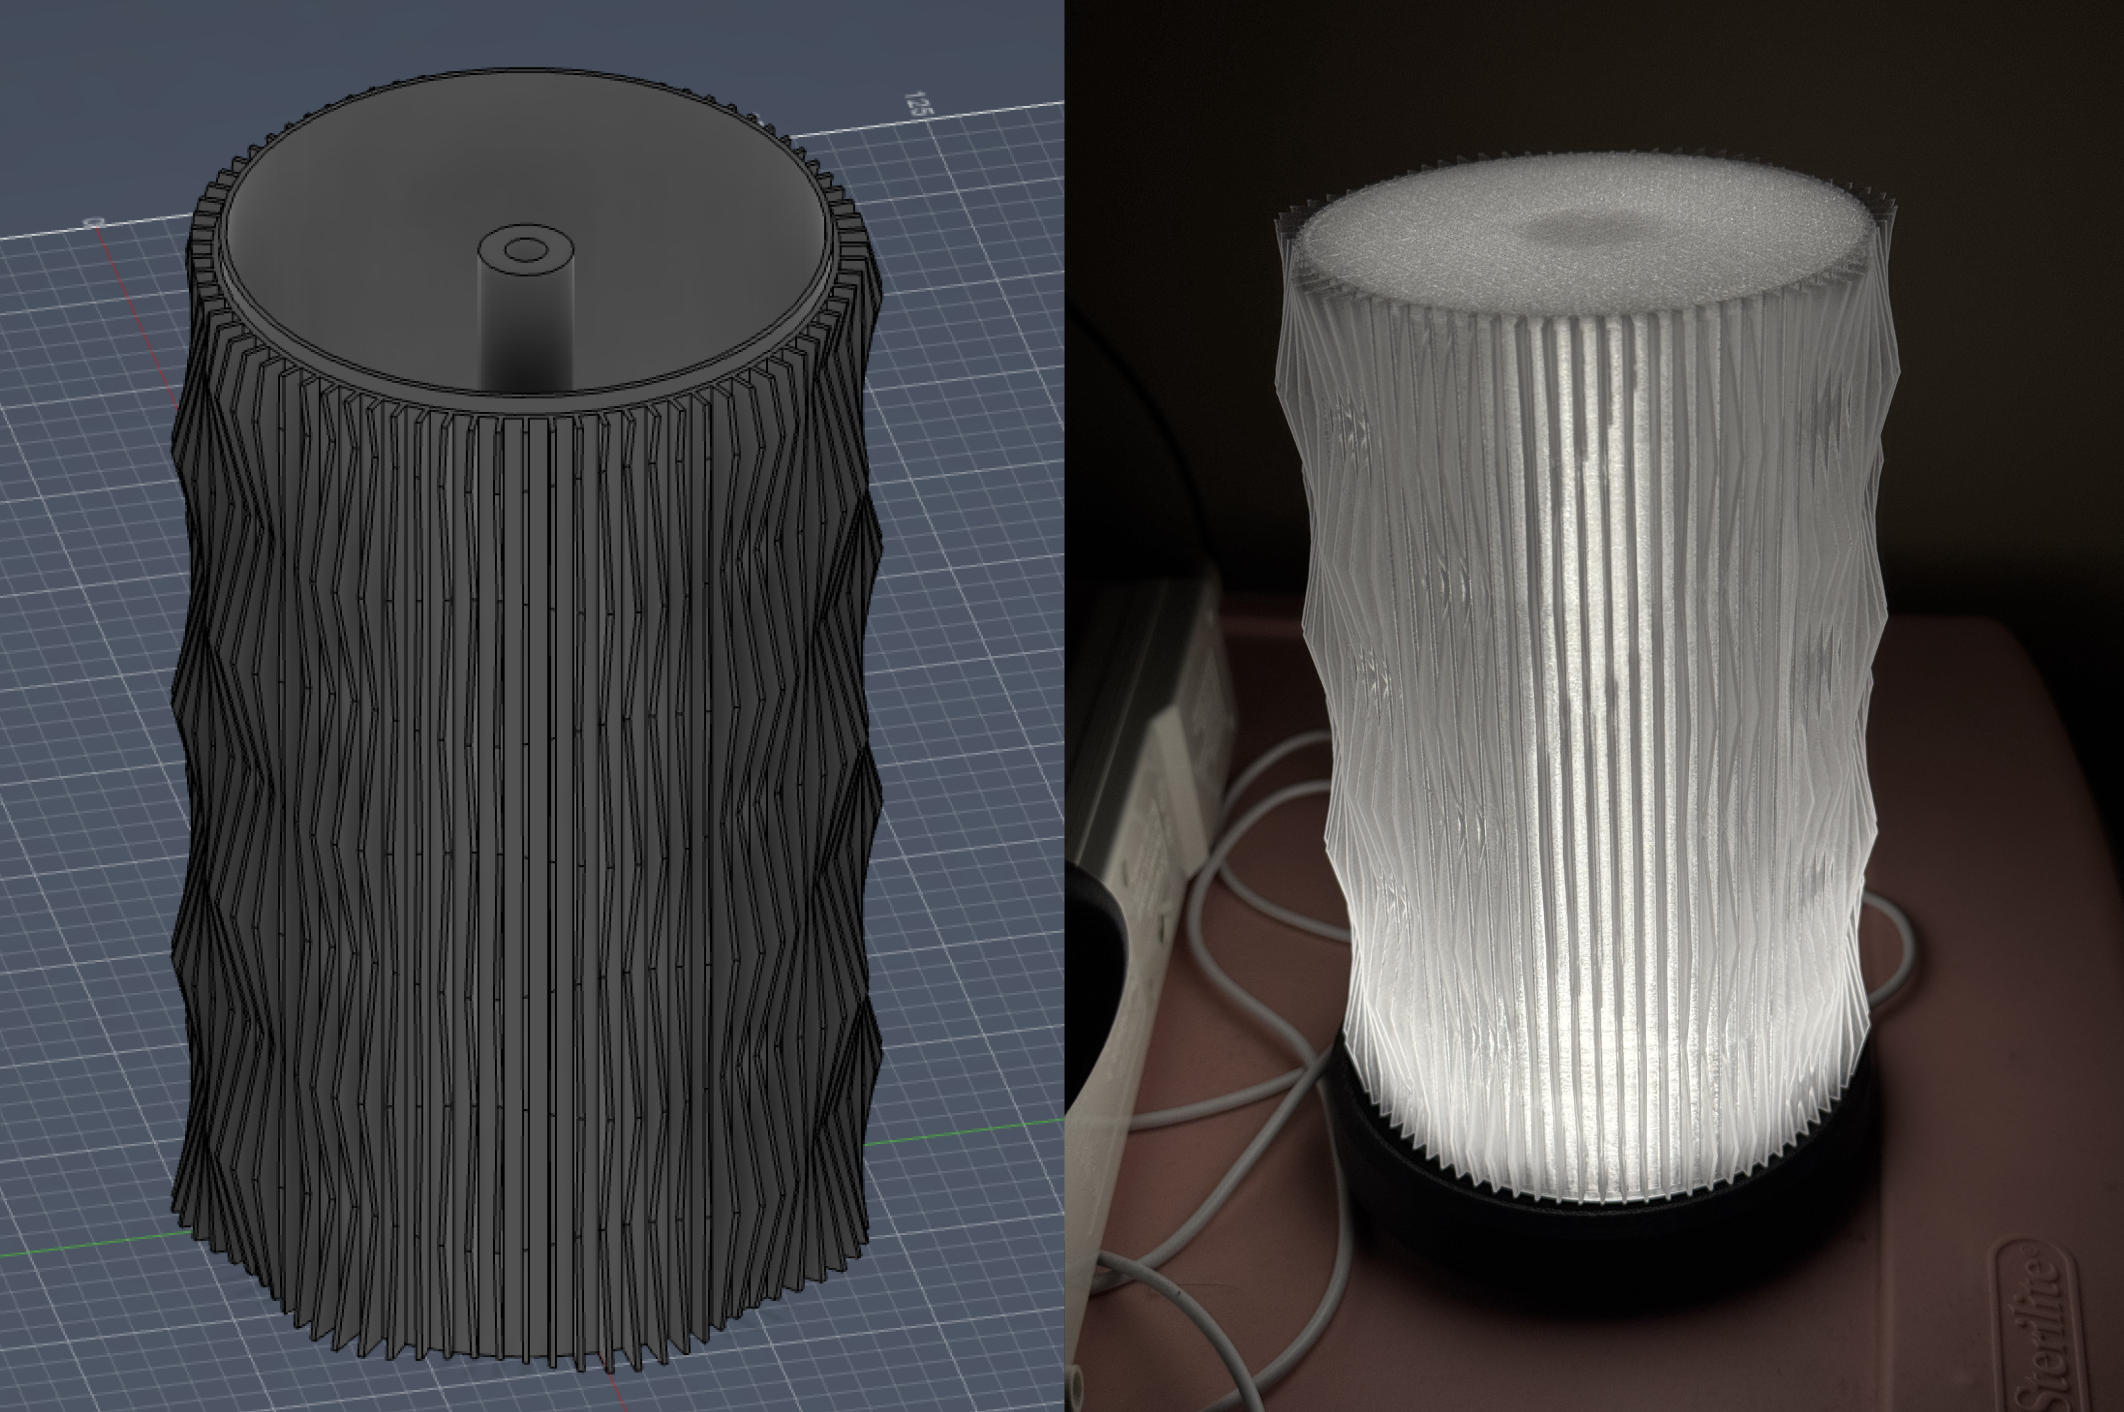This screenshot has width=2124, height=1412.
Task: Click the countersunk hole on the center pin
Action: click(x=527, y=248)
